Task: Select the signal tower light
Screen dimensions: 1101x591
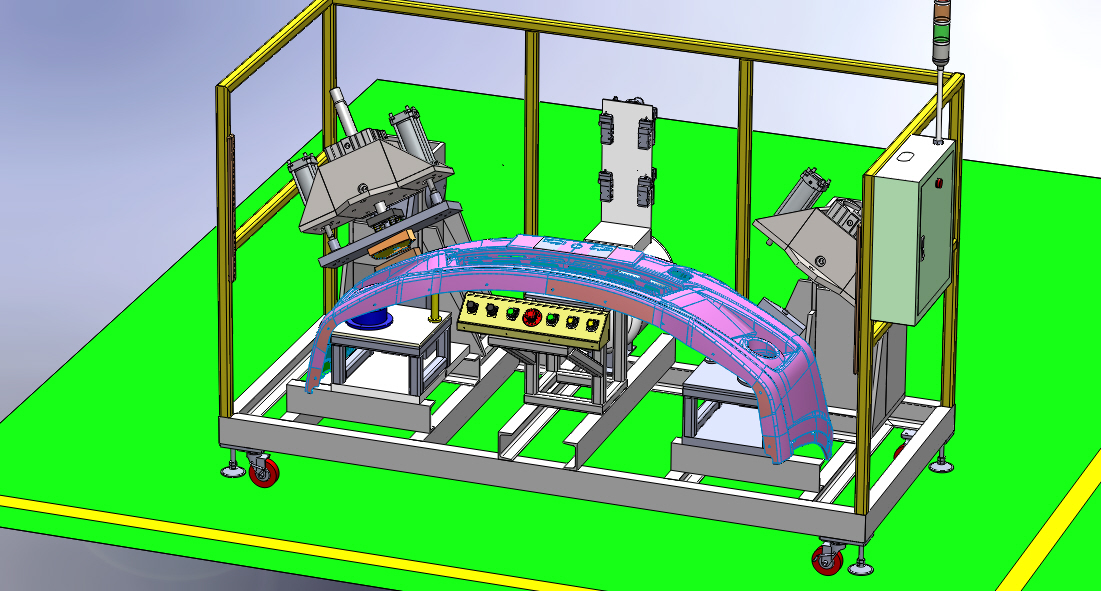Action: (940, 32)
